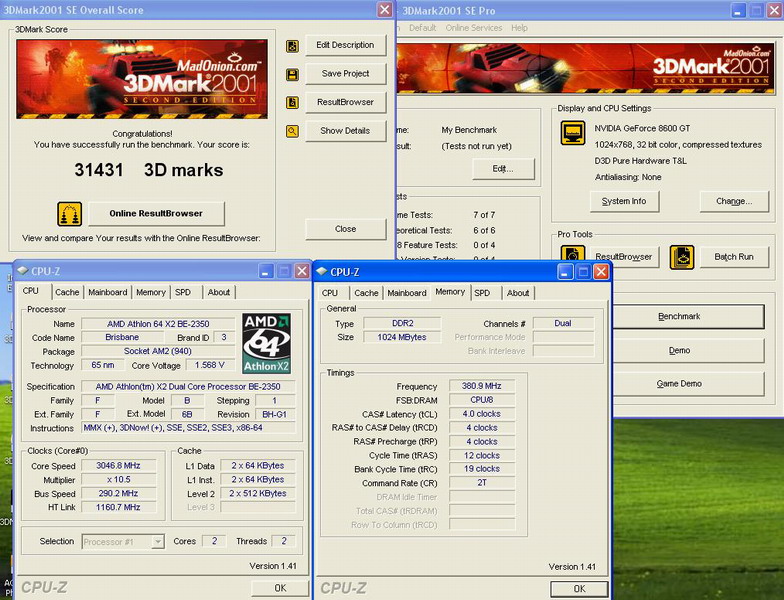Click the Channels # Dual field
784x600 pixels.
pyautogui.click(x=563, y=324)
